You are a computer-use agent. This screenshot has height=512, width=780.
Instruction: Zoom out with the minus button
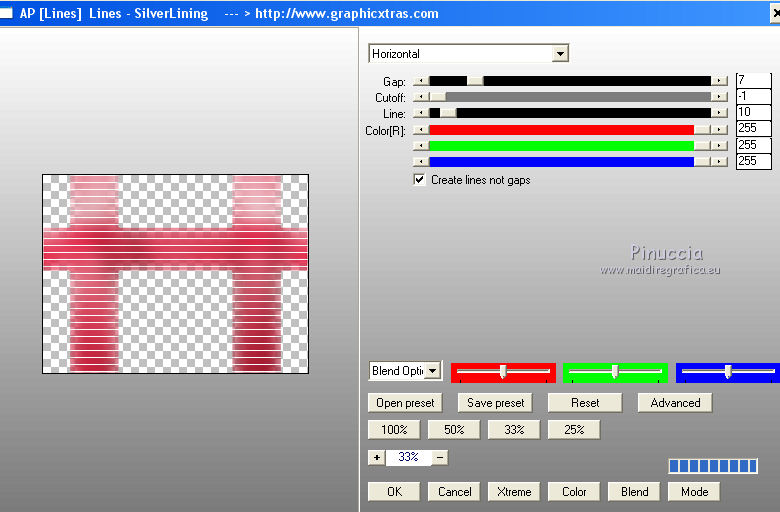(440, 457)
